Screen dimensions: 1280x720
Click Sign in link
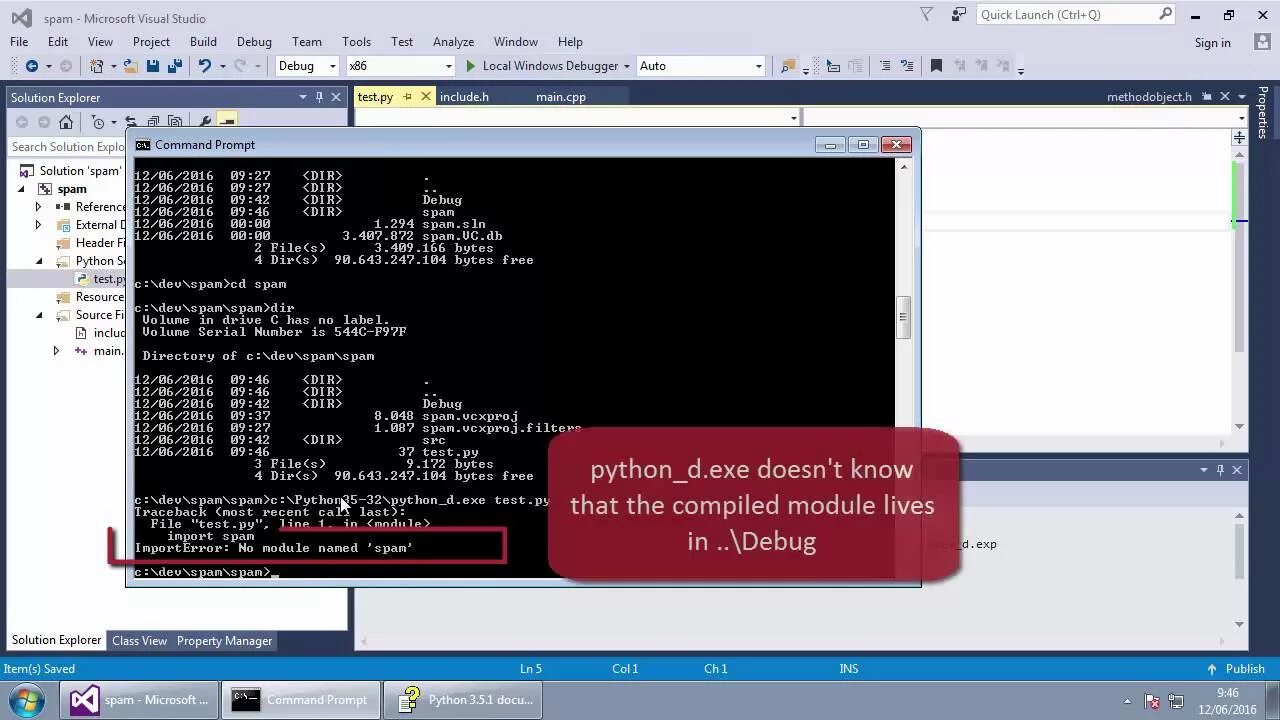[x=1212, y=43]
